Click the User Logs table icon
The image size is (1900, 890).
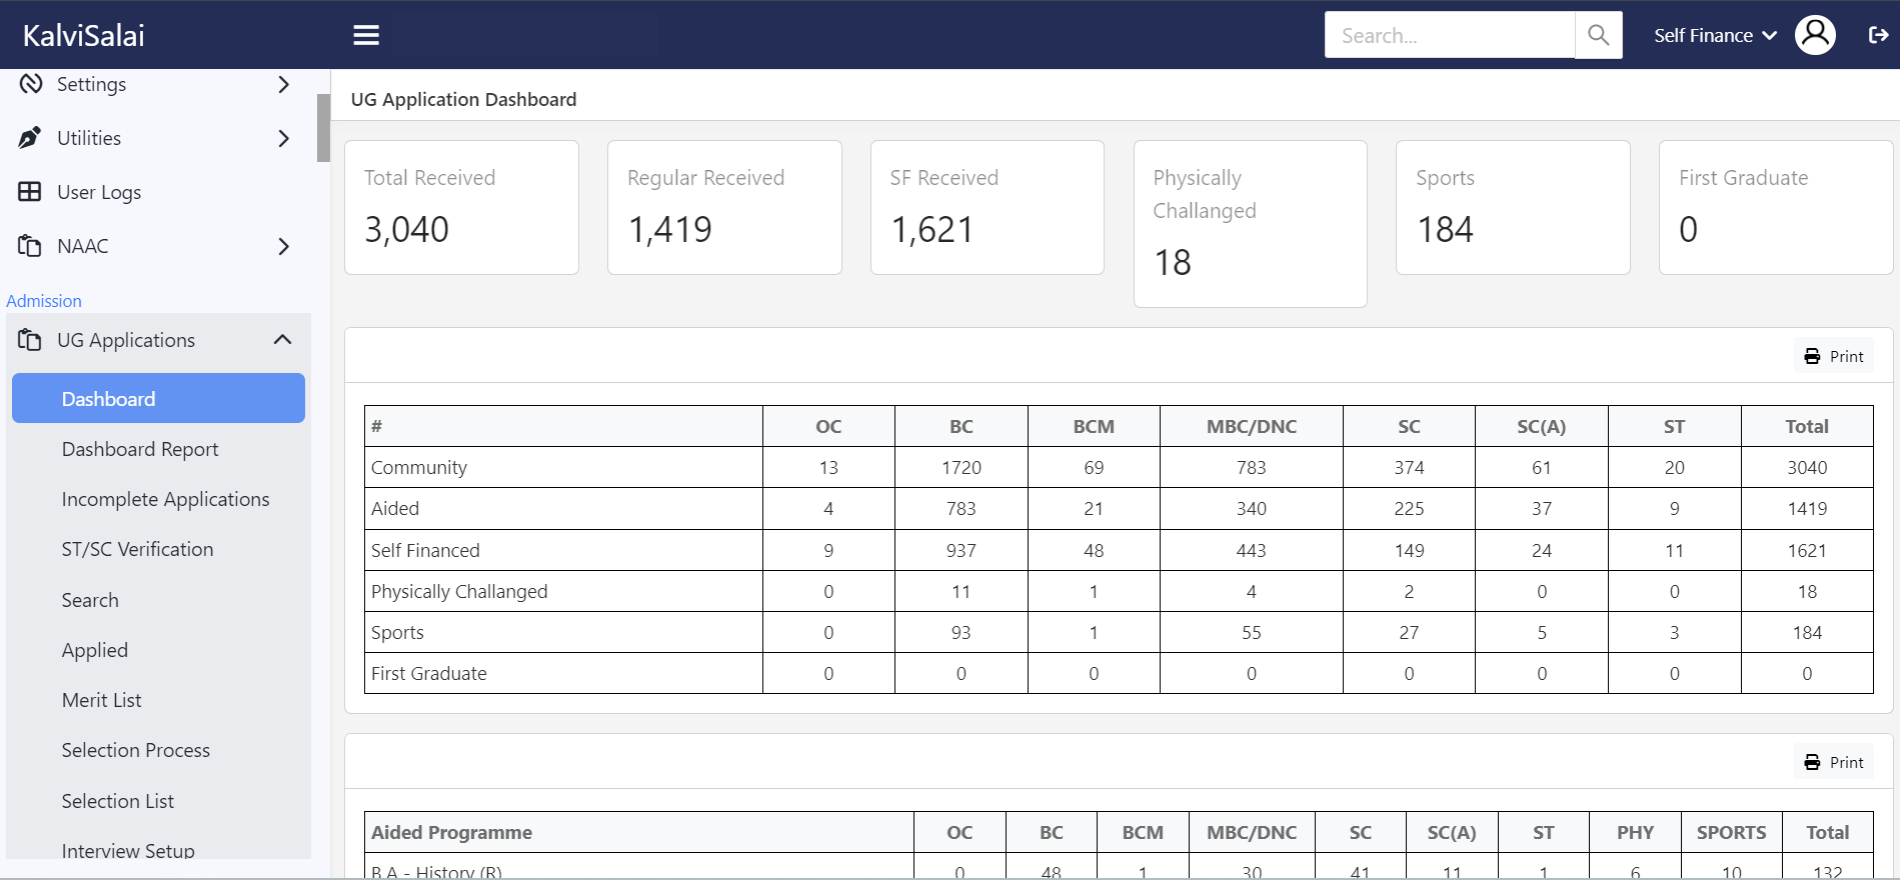pyautogui.click(x=30, y=192)
